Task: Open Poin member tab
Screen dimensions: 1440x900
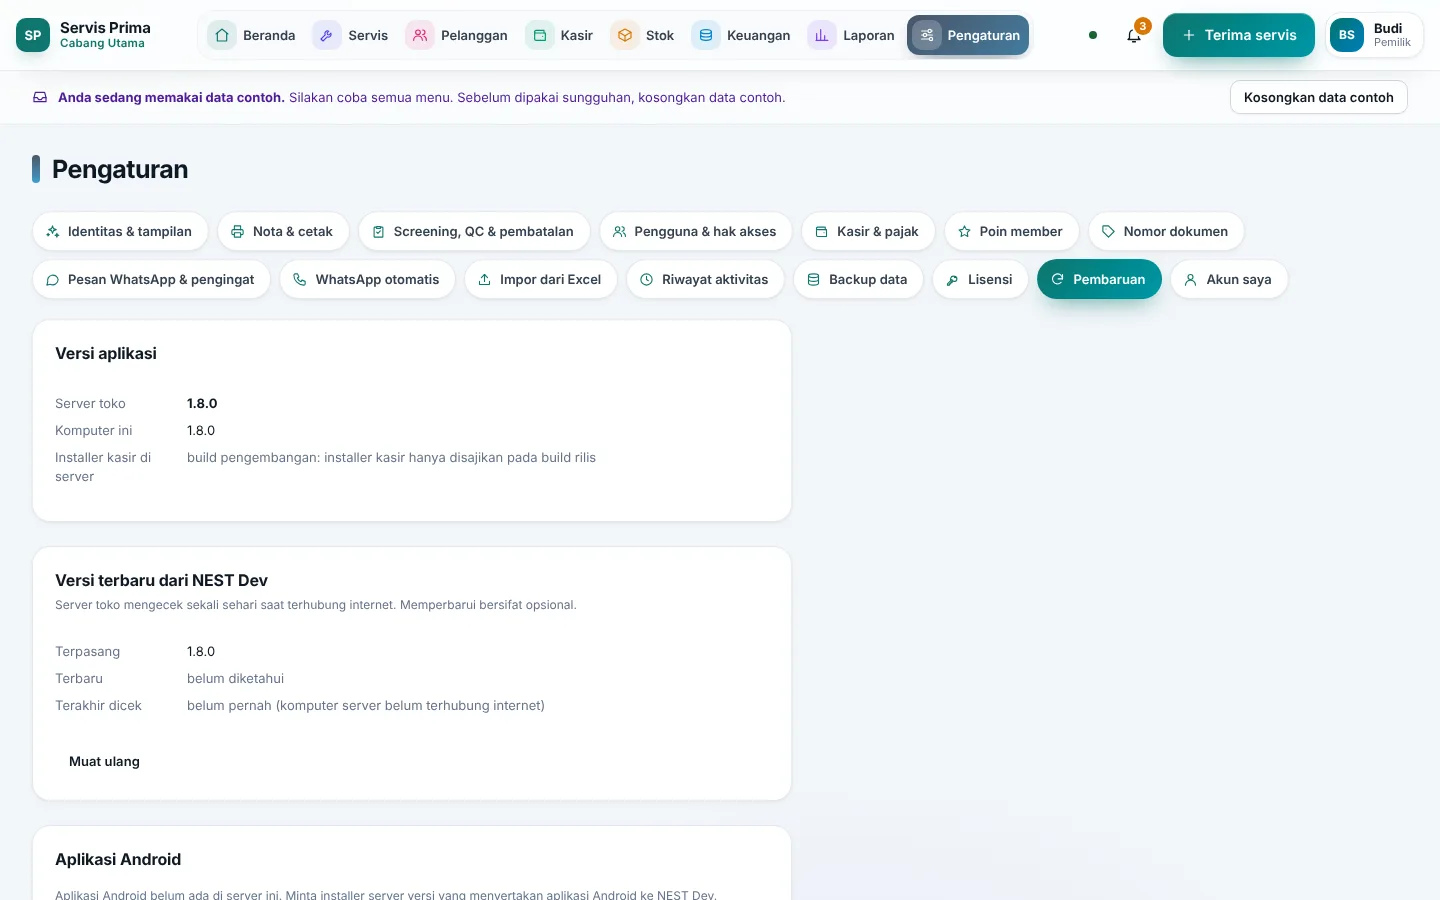Action: [x=1011, y=231]
